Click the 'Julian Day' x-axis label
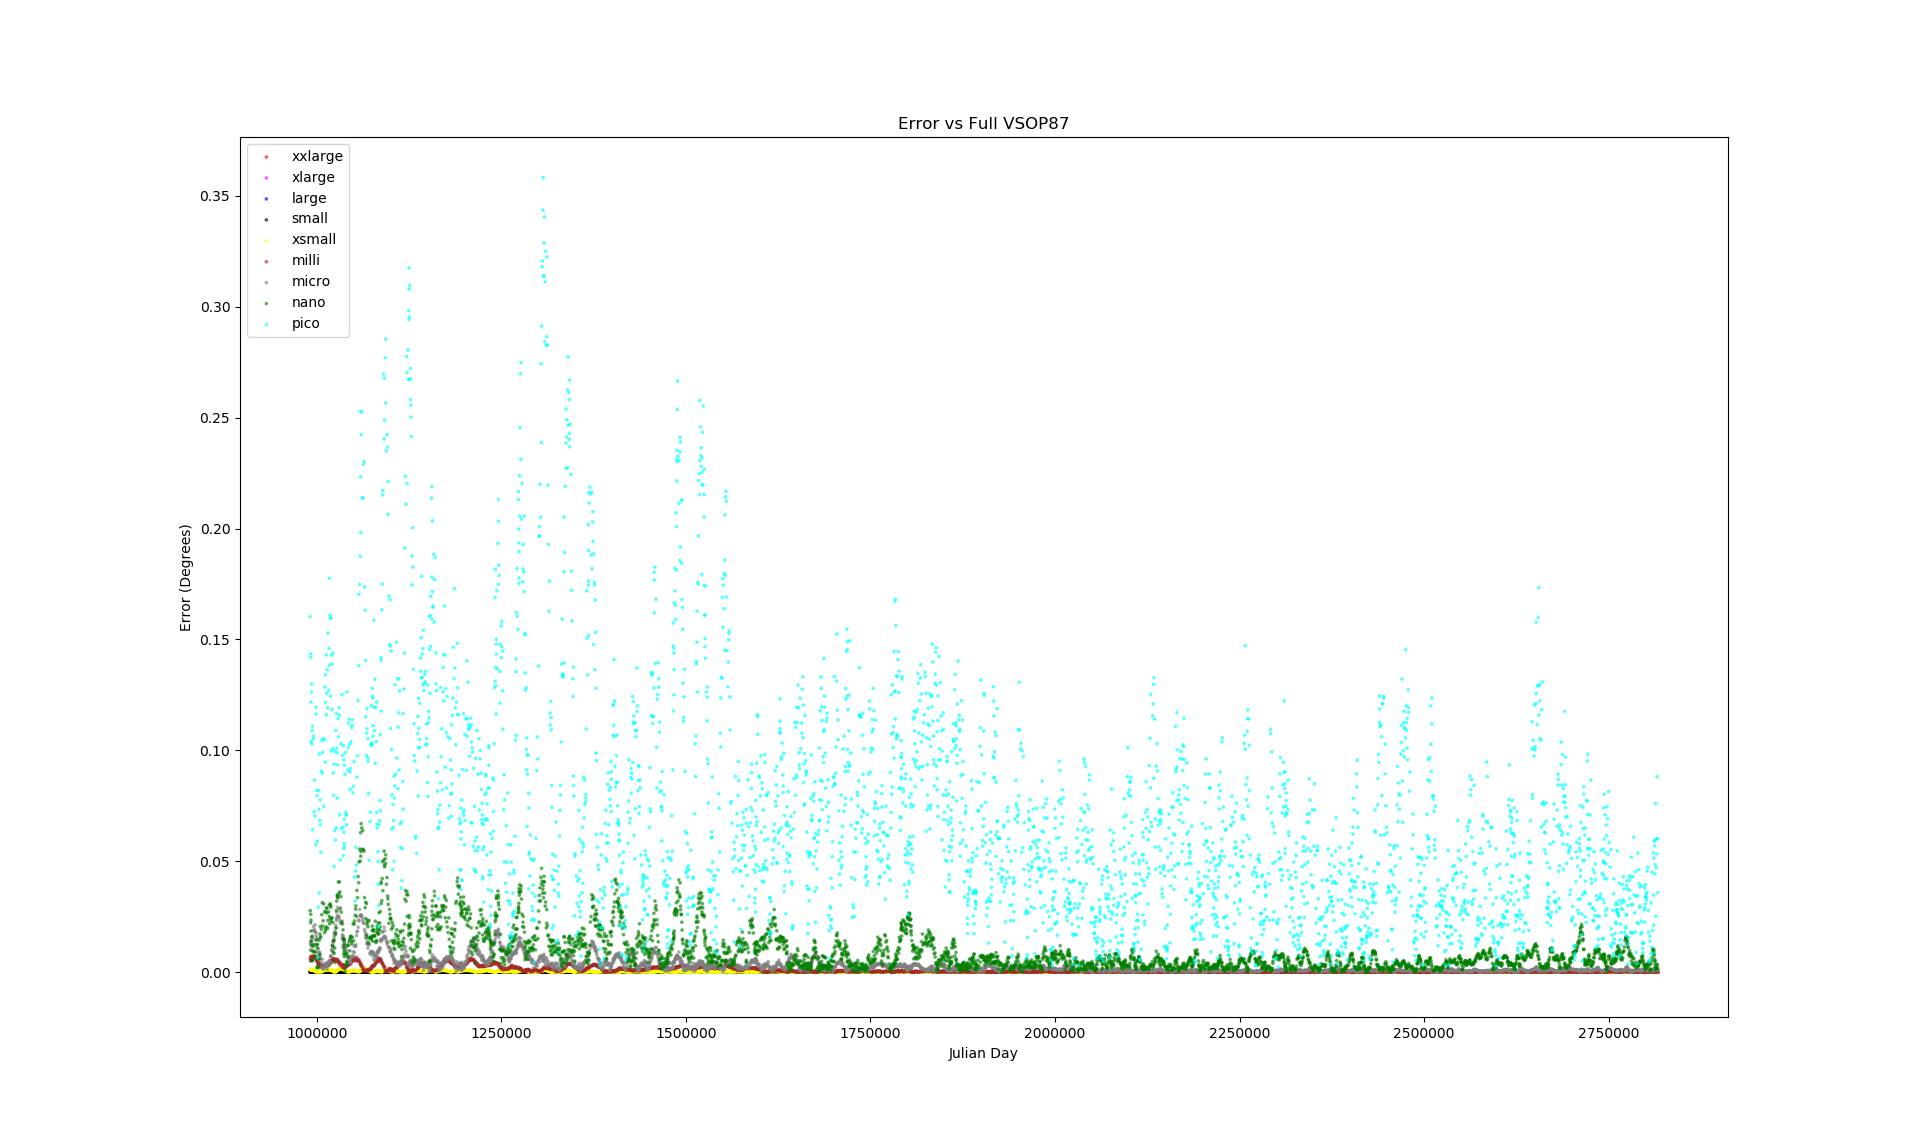 (x=983, y=1053)
